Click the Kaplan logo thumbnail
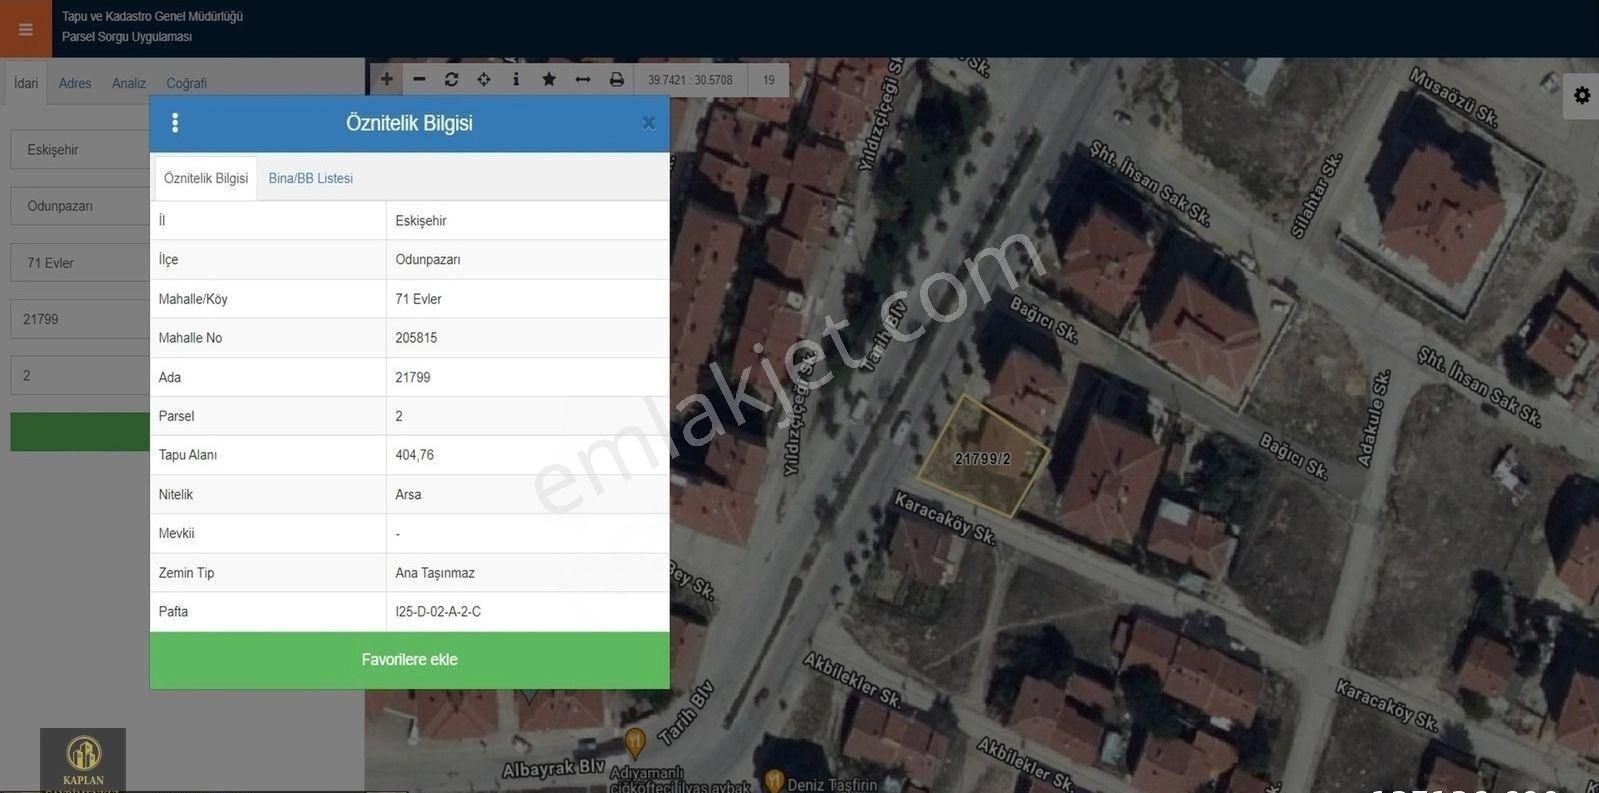Screen dimensions: 1599x793 (x=83, y=760)
